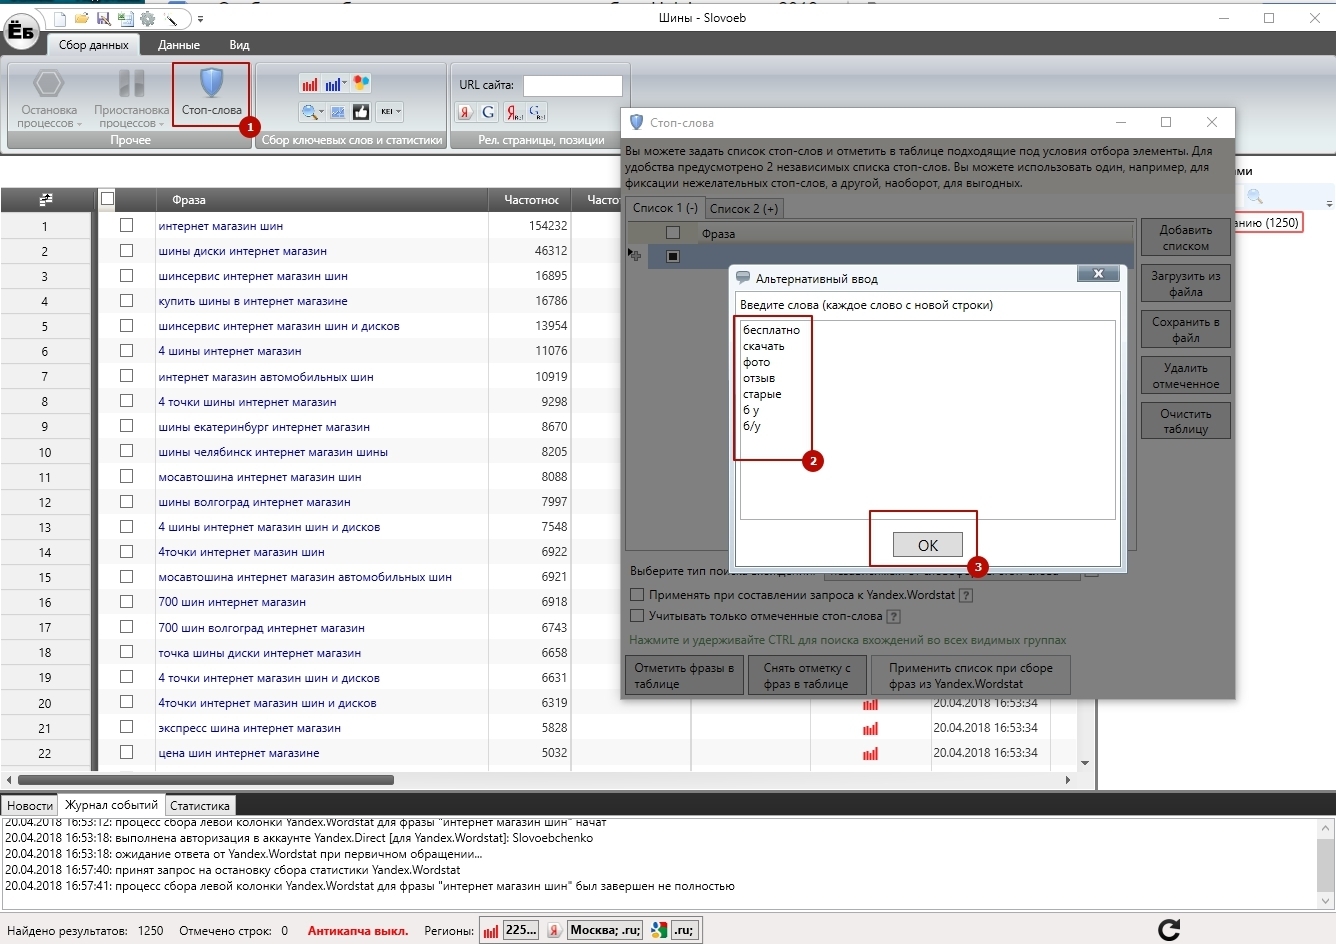This screenshot has height=944, width=1336.
Task: Expand the quick-access toolbar customization arrow
Action: (200, 19)
